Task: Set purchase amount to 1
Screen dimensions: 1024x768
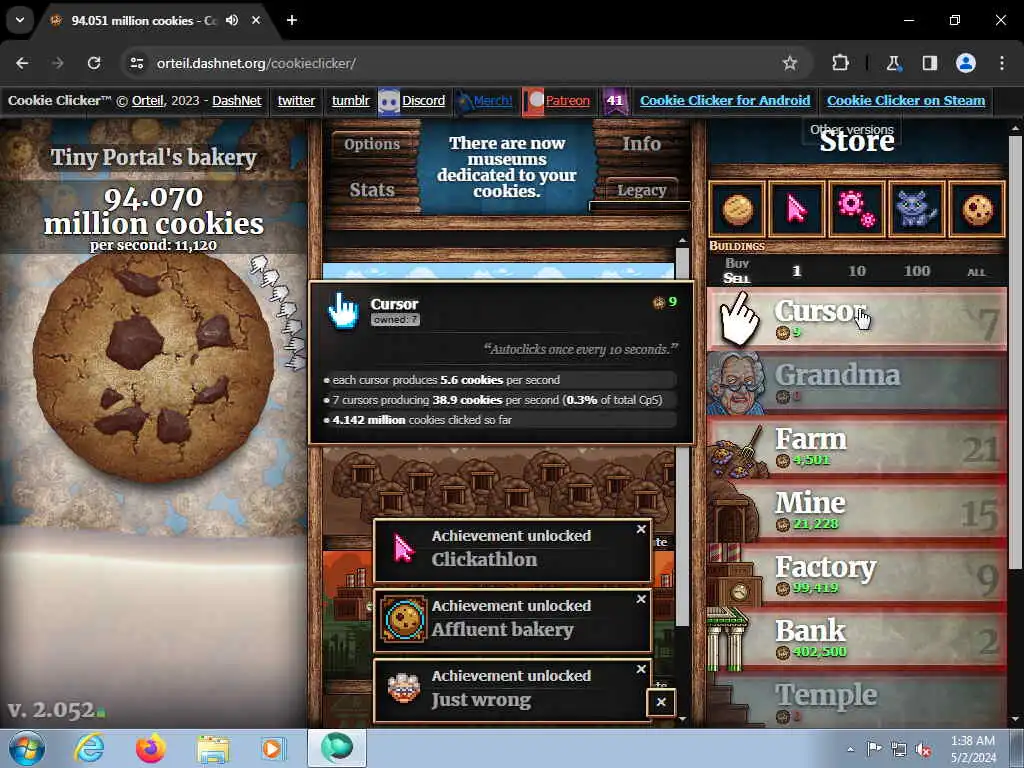Action: click(x=796, y=271)
